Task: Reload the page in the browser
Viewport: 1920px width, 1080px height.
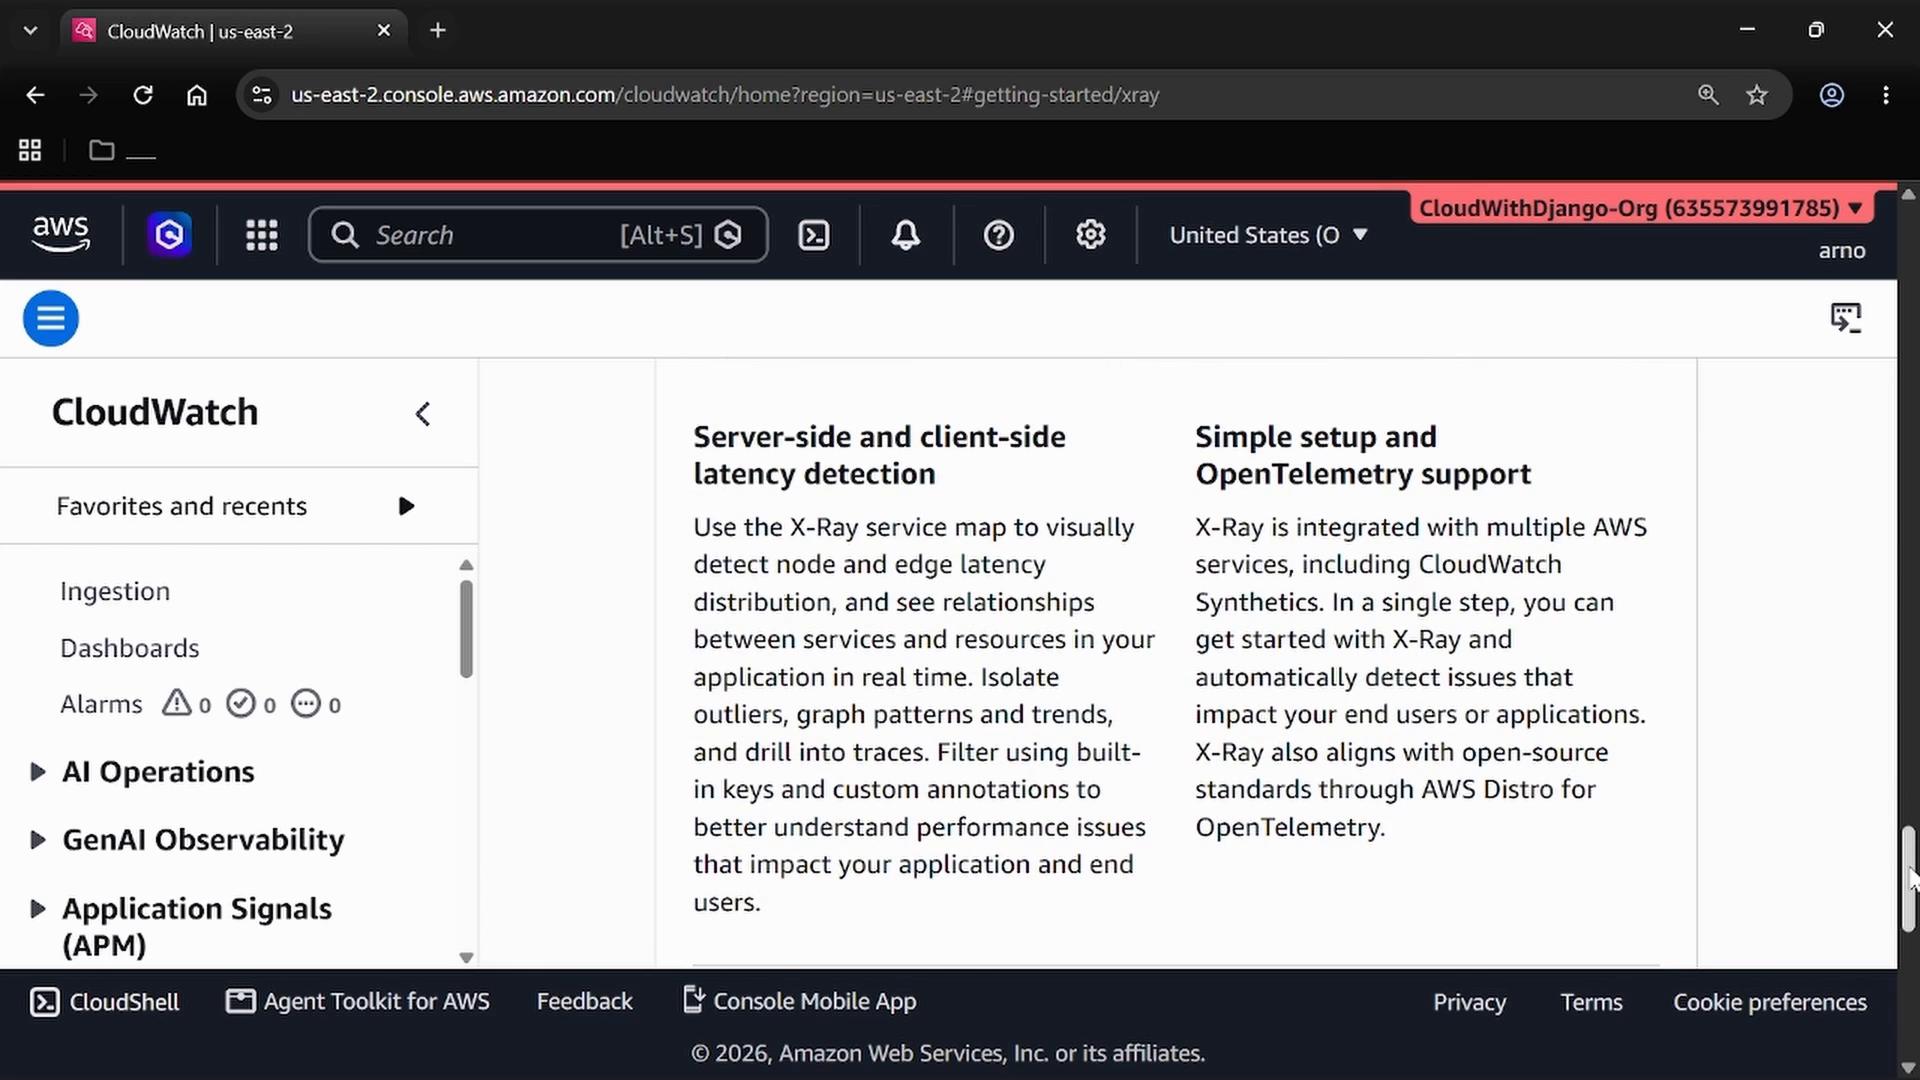Action: 143,95
